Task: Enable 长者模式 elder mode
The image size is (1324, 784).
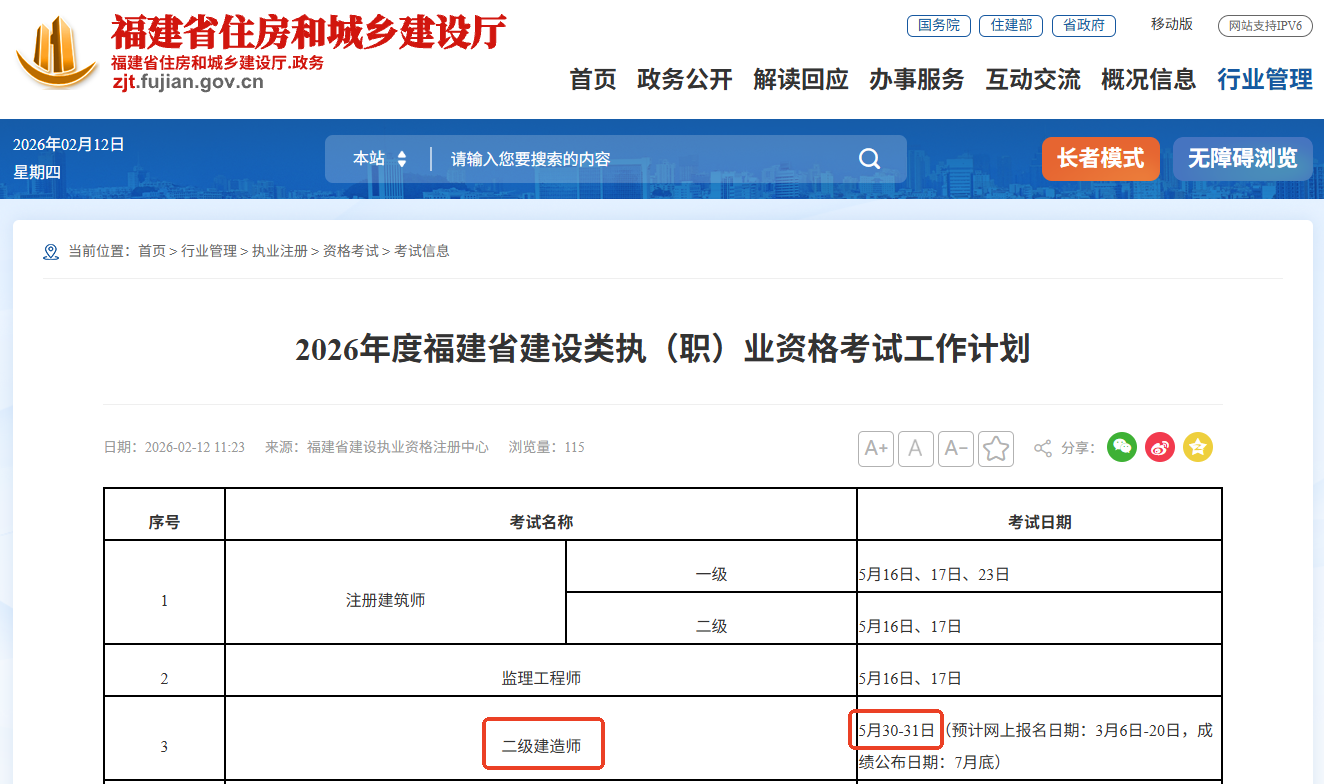Action: pyautogui.click(x=1100, y=158)
